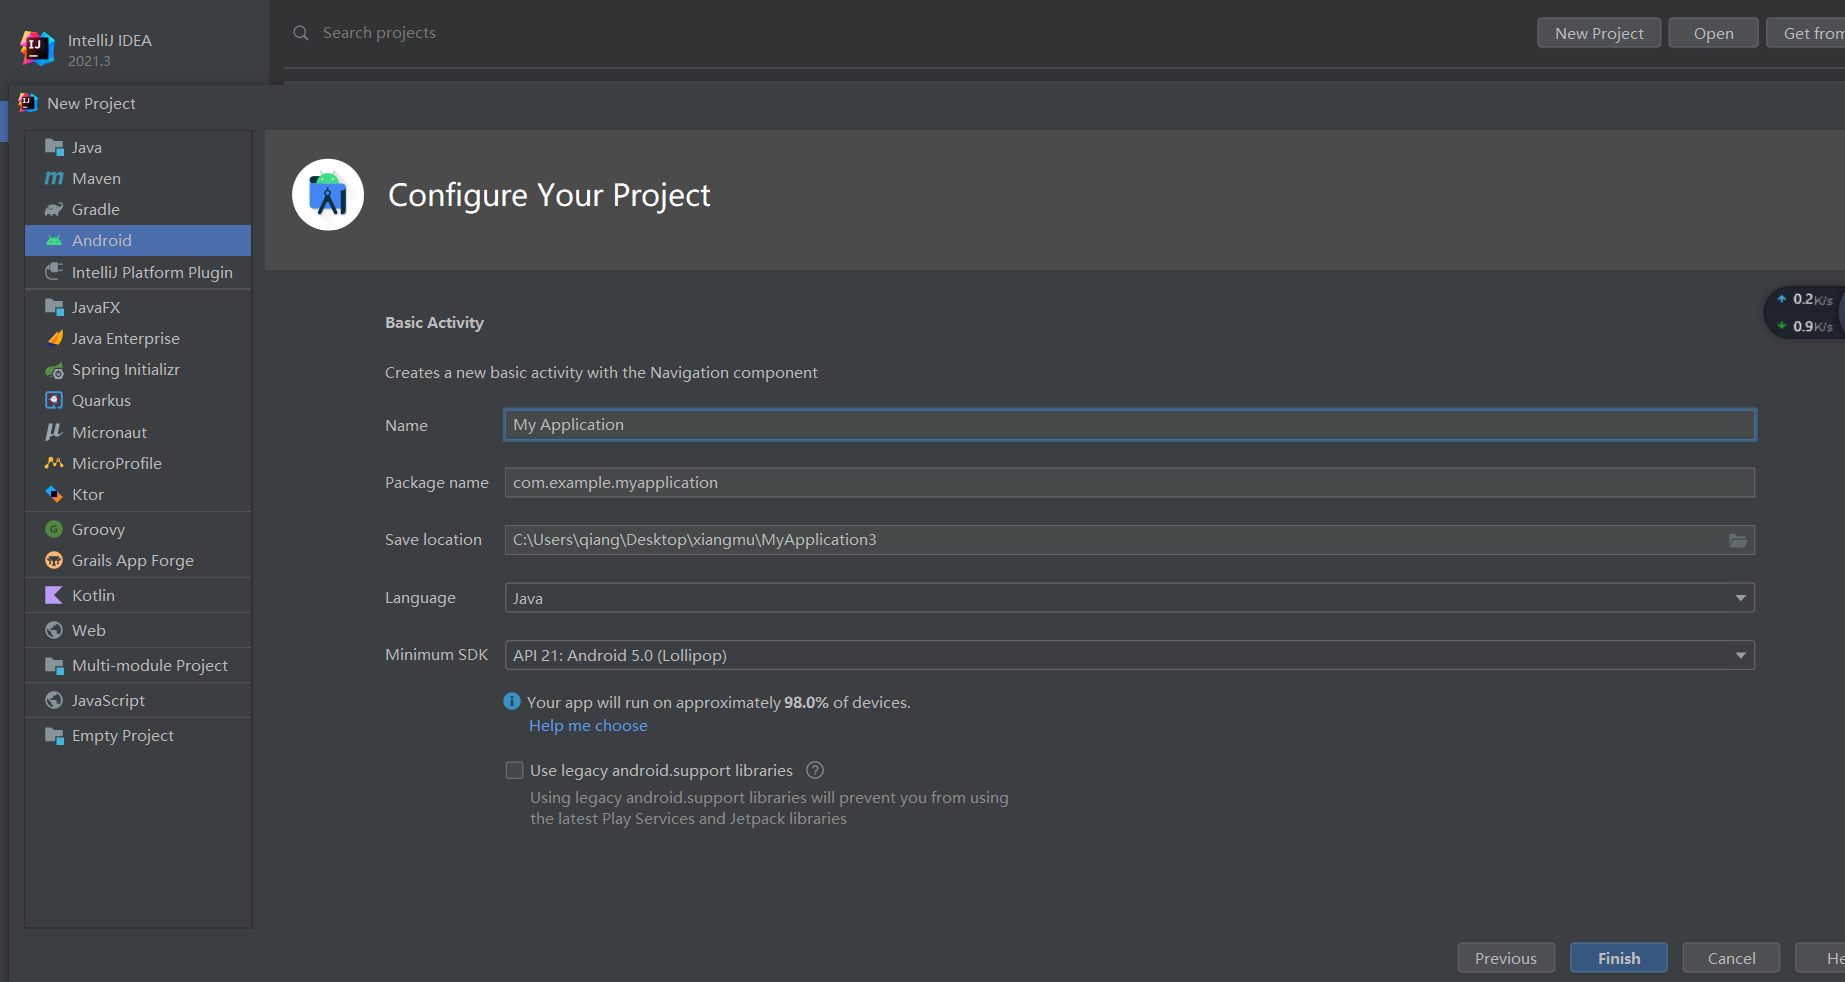
Task: Cancel the New Project dialog
Action: [1731, 958]
